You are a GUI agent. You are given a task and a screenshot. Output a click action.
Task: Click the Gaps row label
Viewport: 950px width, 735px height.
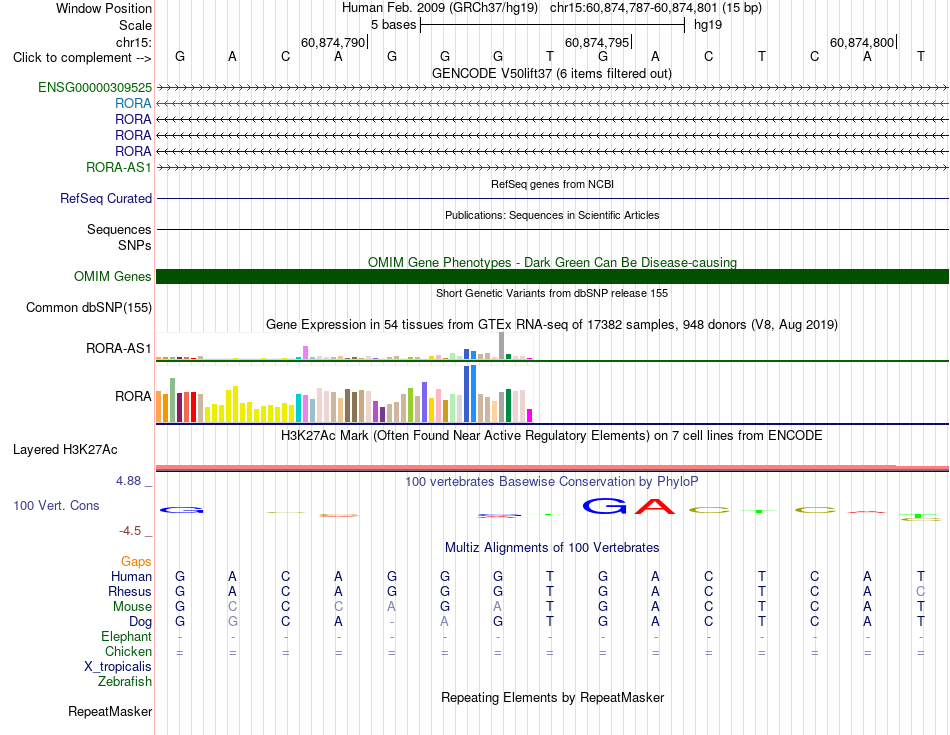[136, 561]
